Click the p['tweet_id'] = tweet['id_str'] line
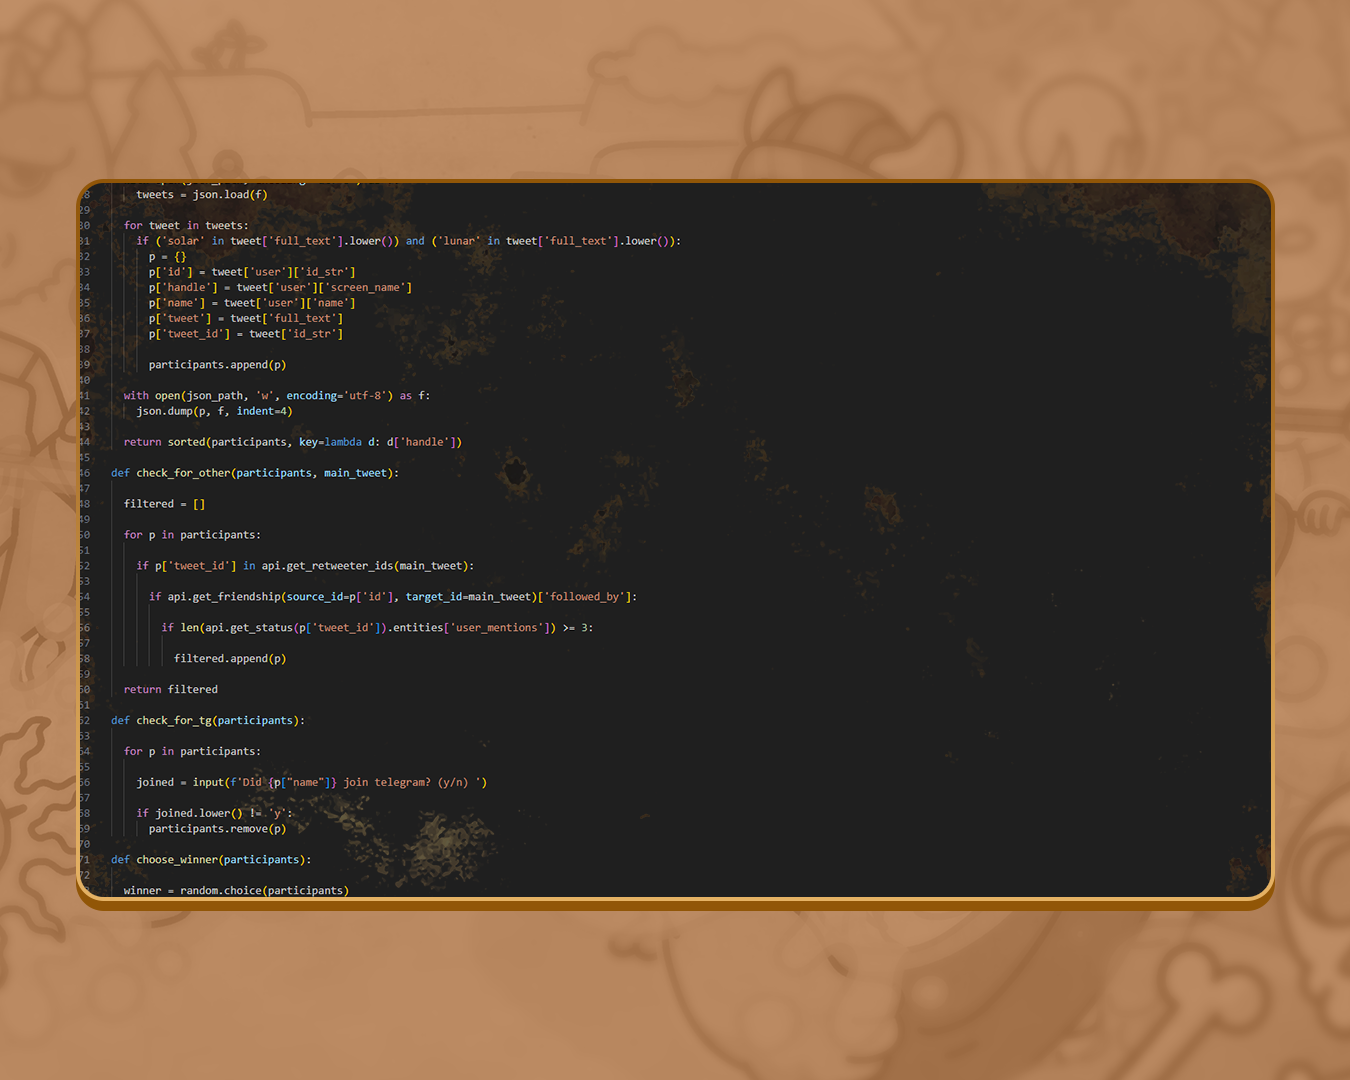 (246, 334)
